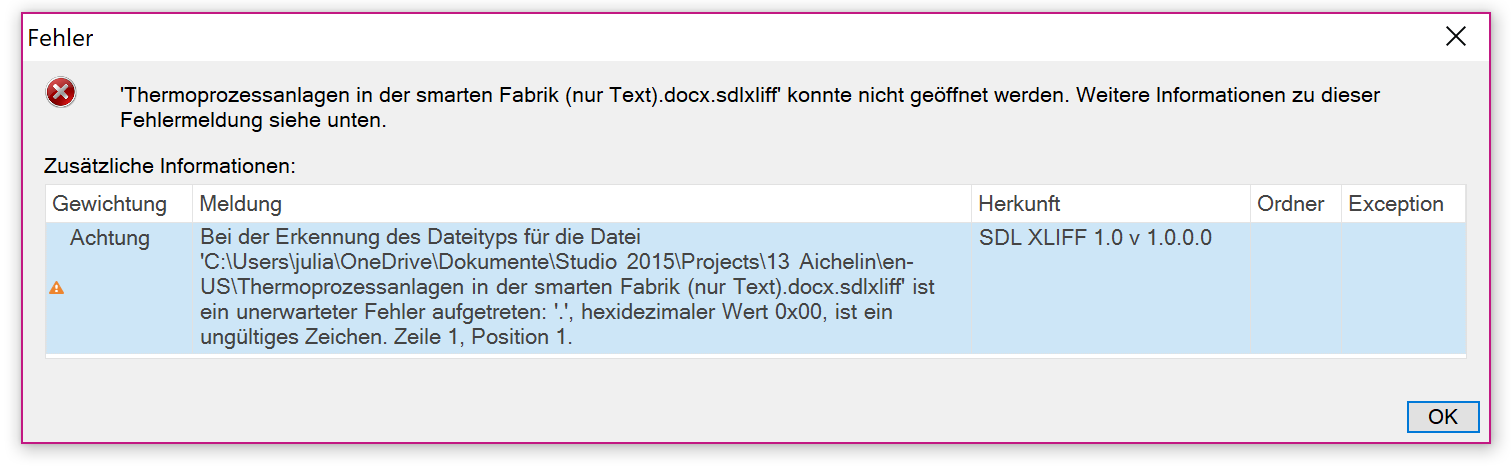Close the Fehler dialog with X
This screenshot has width=1511, height=469.
1455,37
